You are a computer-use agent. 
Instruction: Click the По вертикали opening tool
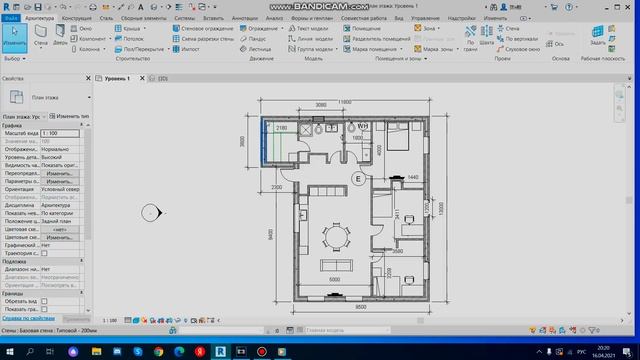pos(518,39)
